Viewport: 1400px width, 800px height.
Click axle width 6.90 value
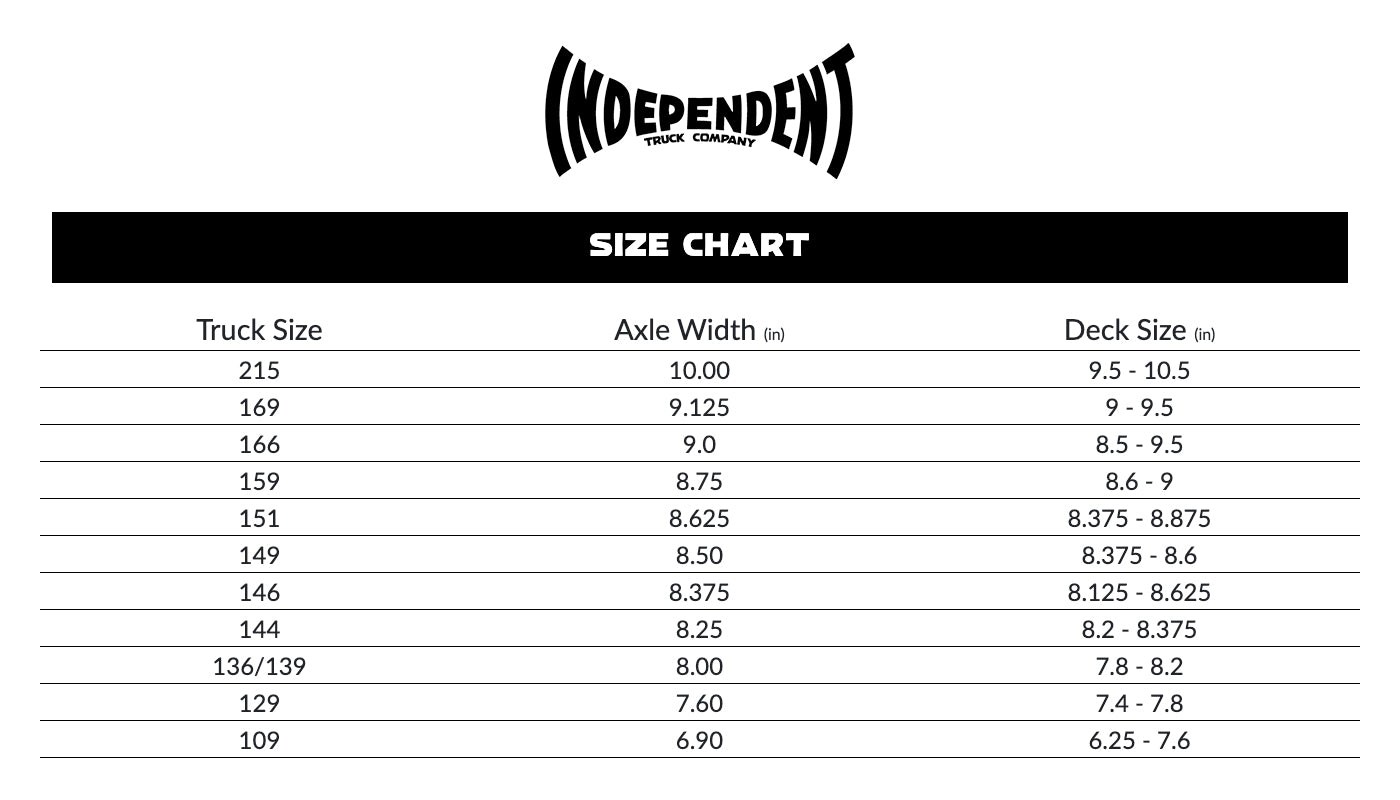[x=699, y=740]
